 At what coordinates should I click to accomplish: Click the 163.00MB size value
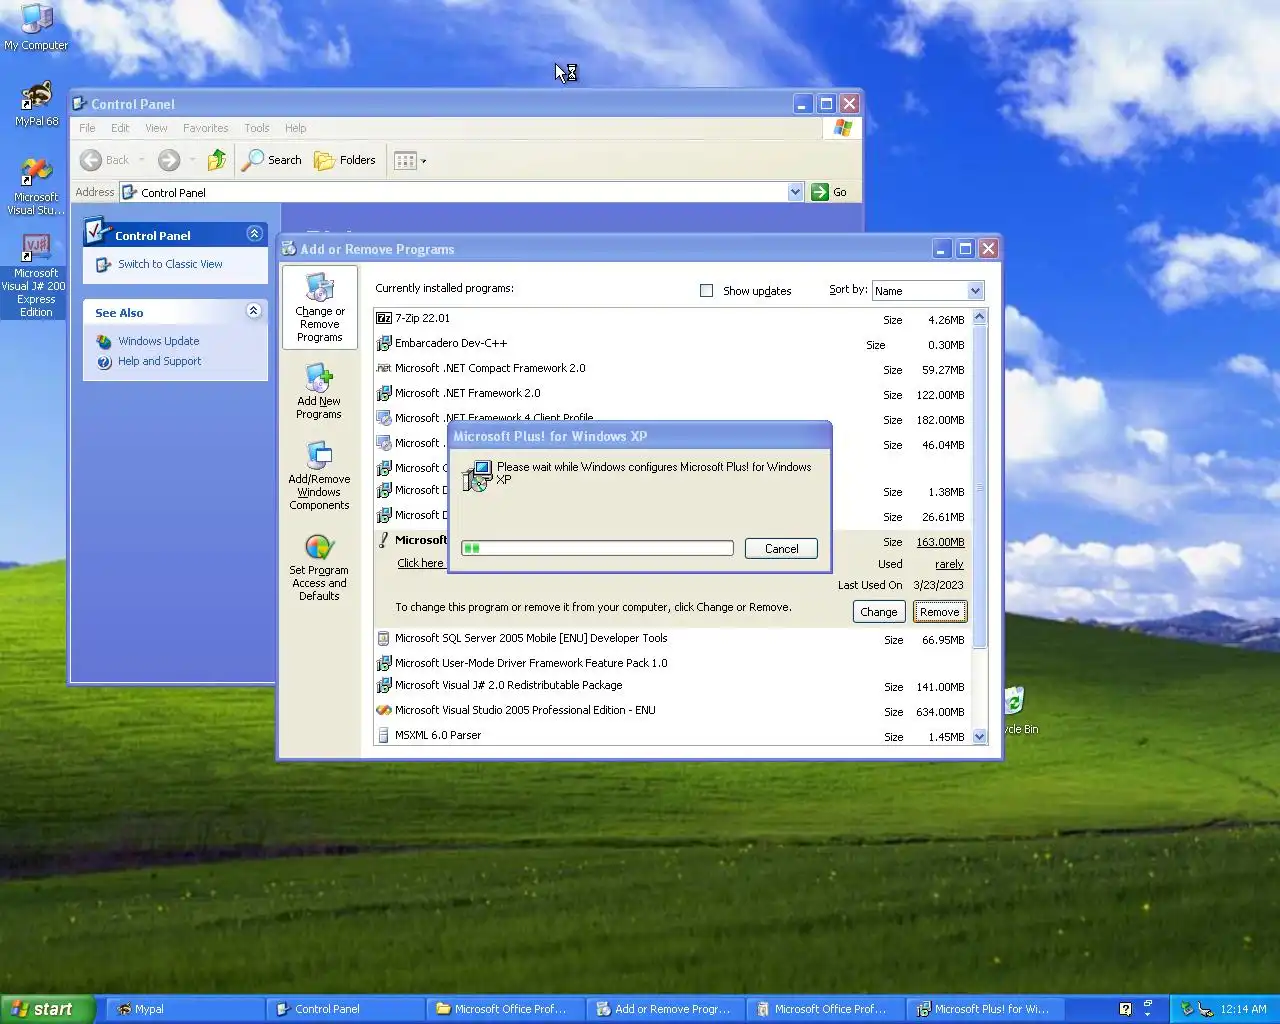click(x=940, y=542)
